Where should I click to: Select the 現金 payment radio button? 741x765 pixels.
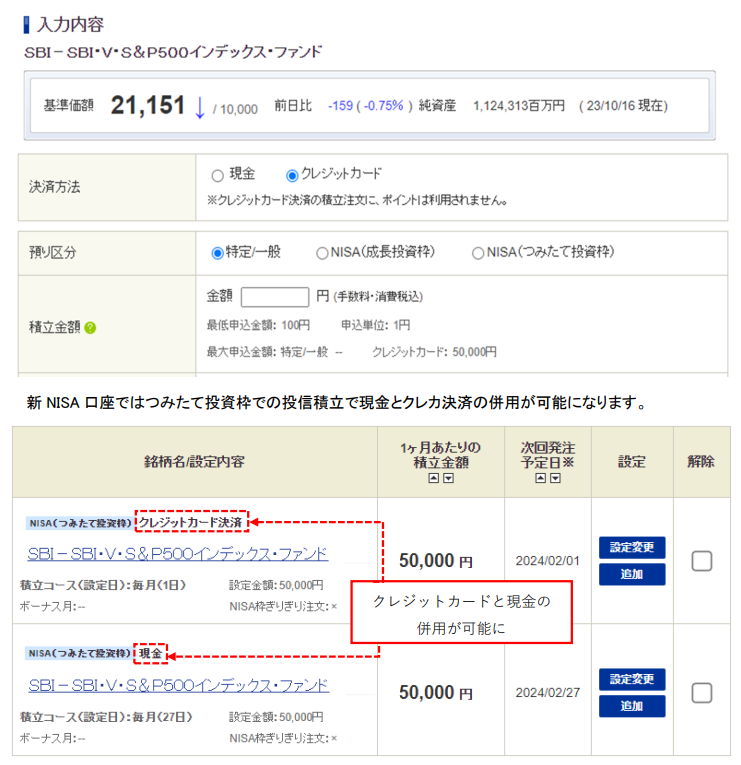(218, 175)
